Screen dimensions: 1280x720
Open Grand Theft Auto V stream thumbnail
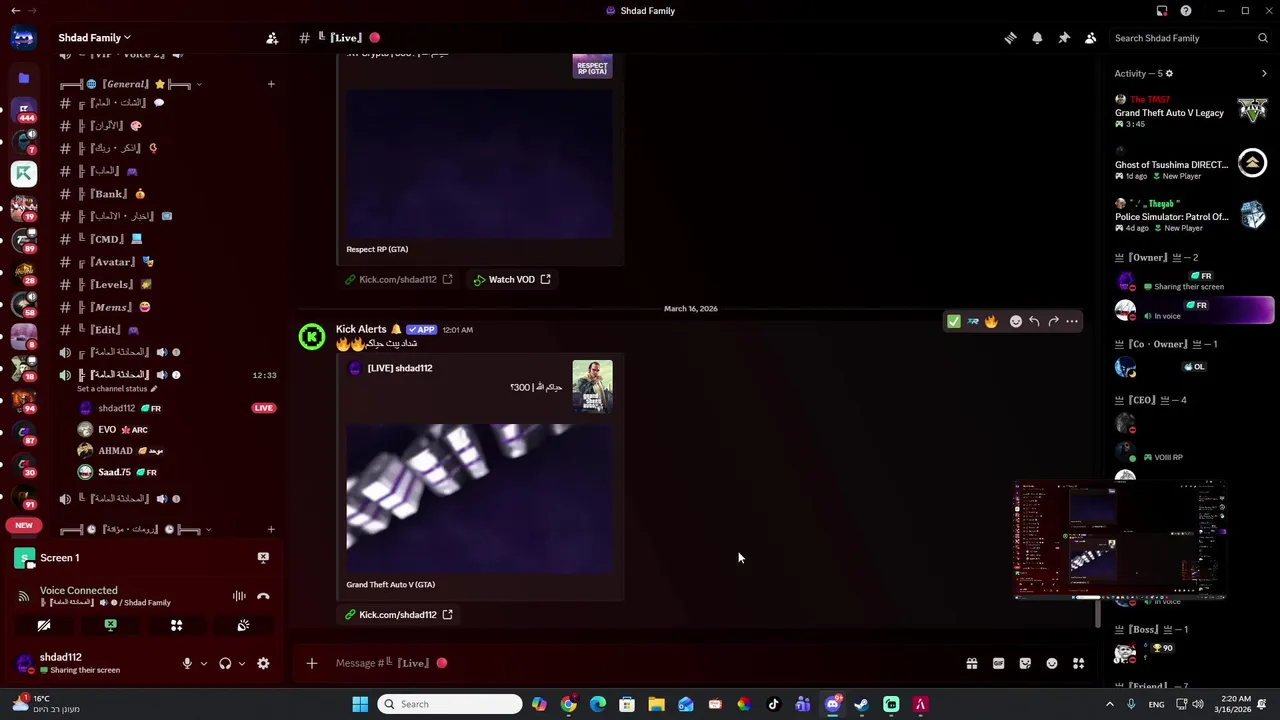(x=480, y=499)
